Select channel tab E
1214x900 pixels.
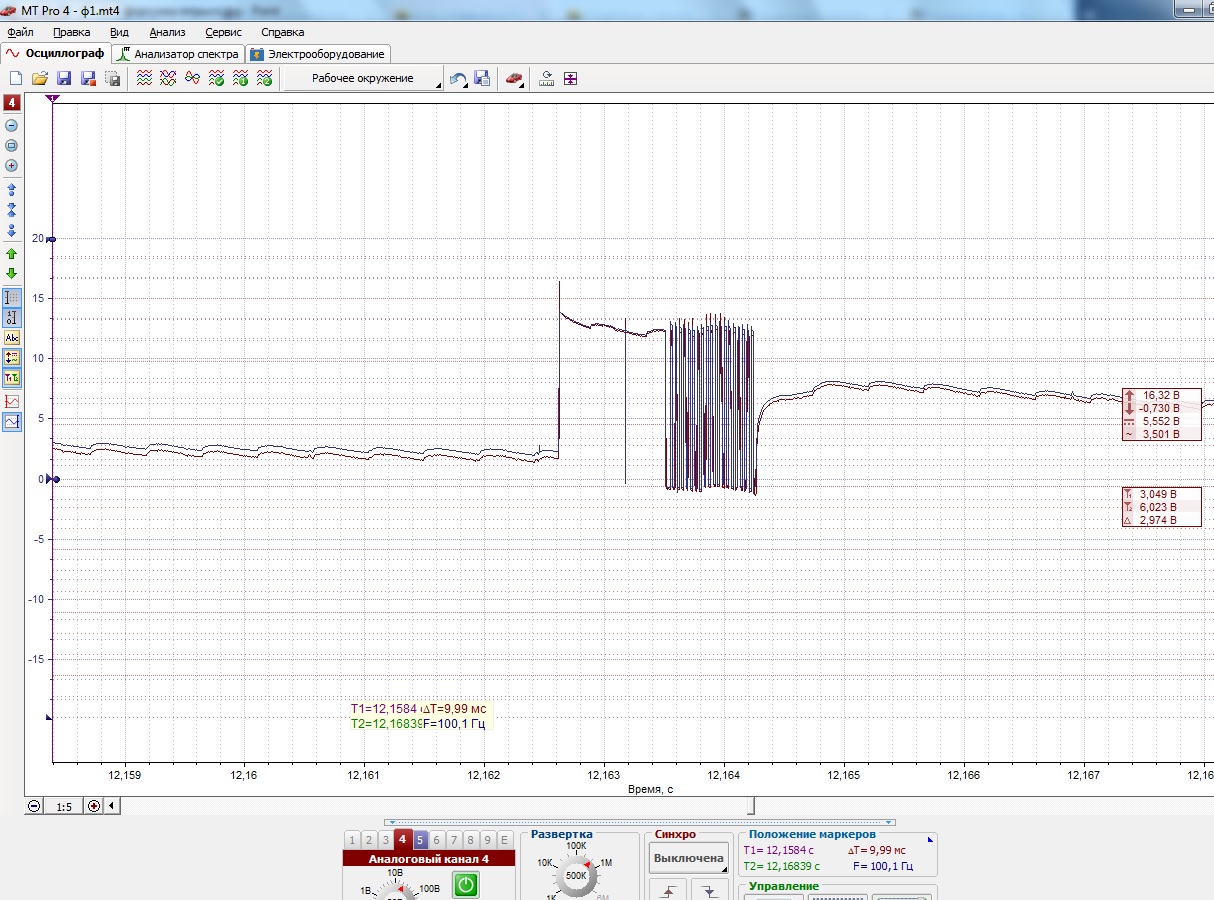click(x=505, y=840)
